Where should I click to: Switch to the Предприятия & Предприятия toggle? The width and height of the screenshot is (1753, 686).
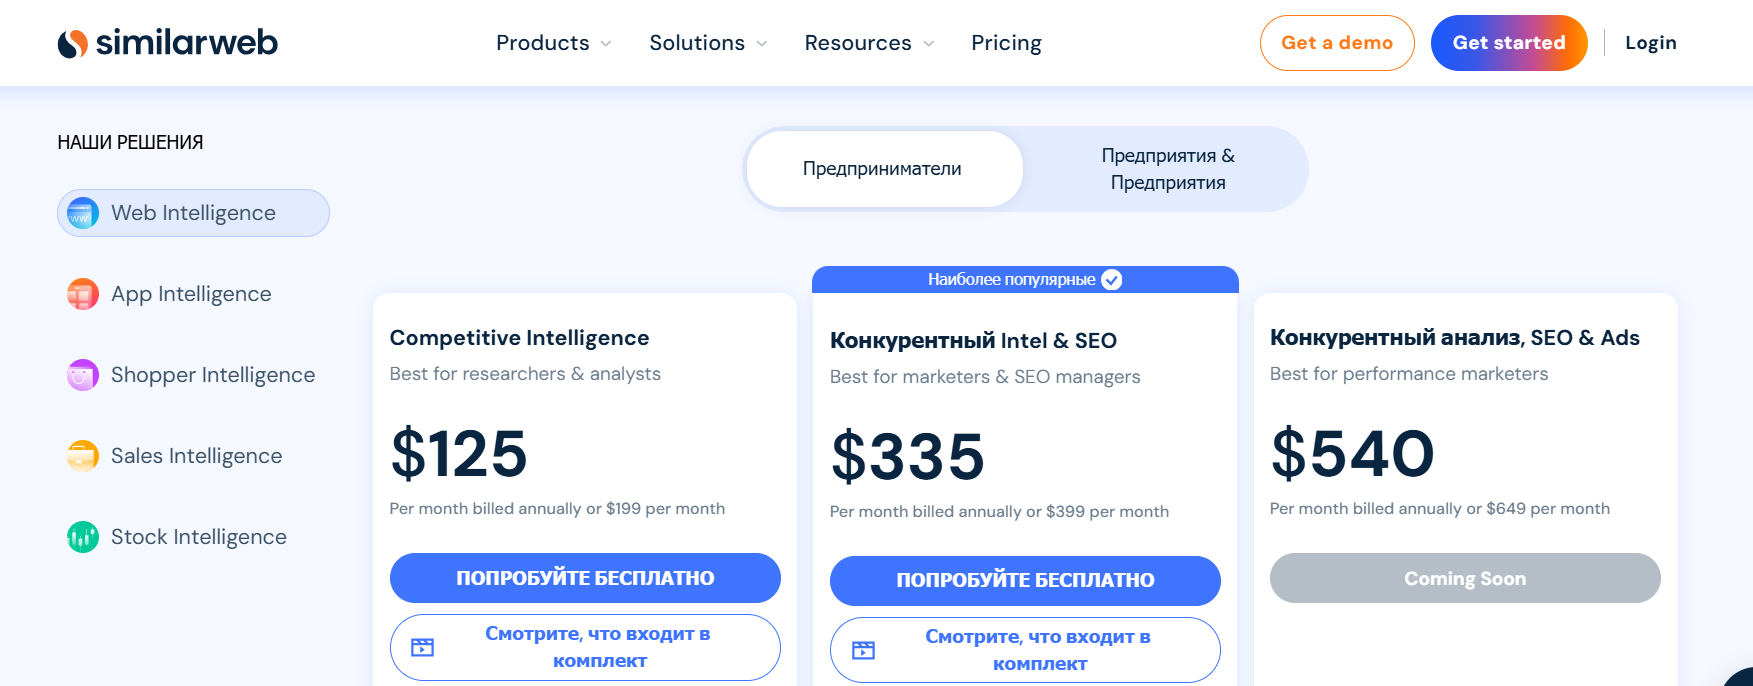coord(1167,169)
